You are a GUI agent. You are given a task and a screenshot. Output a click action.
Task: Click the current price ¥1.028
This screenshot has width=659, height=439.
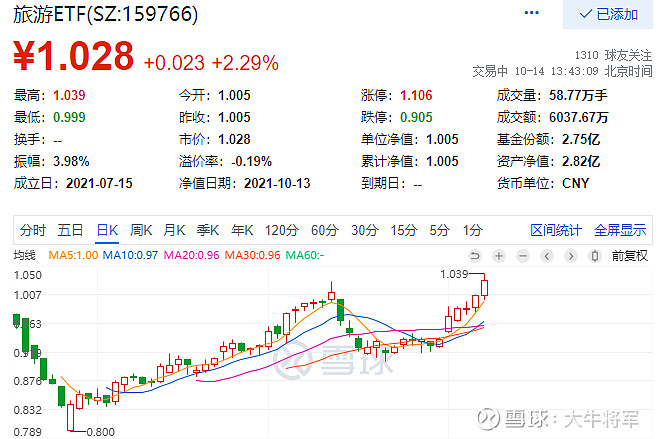[x=74, y=55]
